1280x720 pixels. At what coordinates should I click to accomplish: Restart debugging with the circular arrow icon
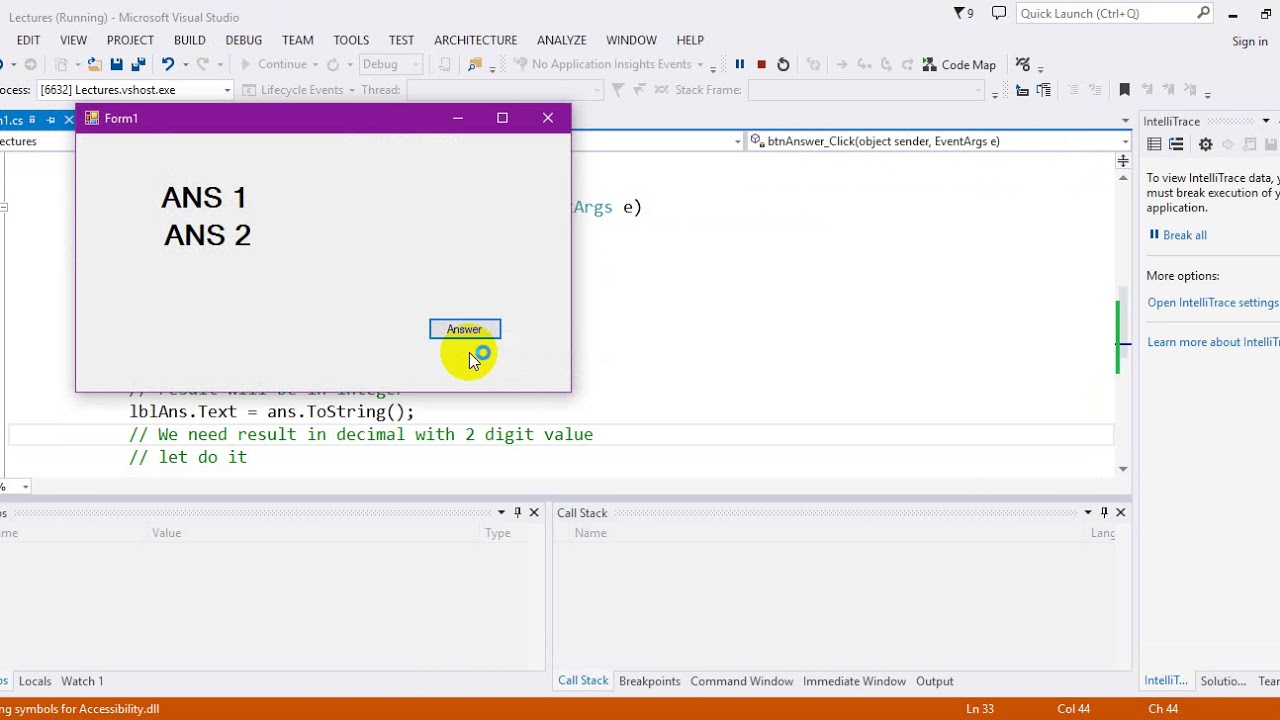pyautogui.click(x=783, y=64)
